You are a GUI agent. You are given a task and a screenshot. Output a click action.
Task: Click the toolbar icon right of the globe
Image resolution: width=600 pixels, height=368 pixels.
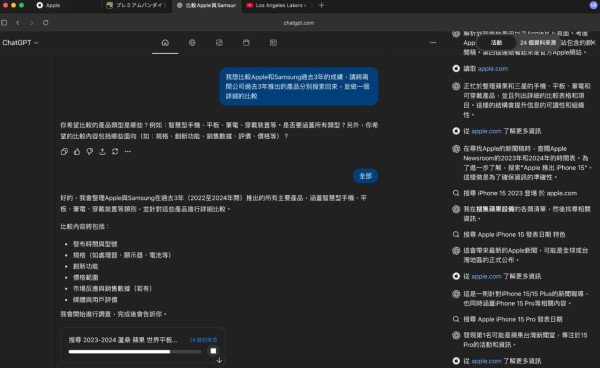tap(219, 43)
